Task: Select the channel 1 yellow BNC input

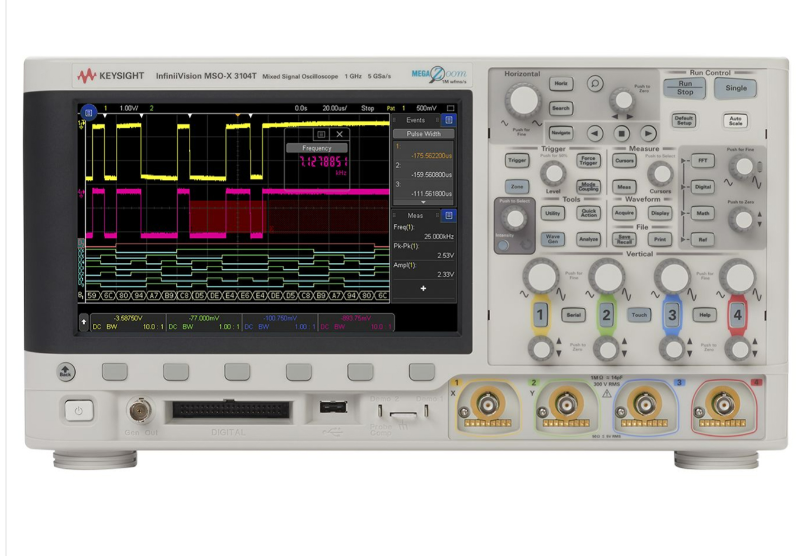Action: [488, 404]
